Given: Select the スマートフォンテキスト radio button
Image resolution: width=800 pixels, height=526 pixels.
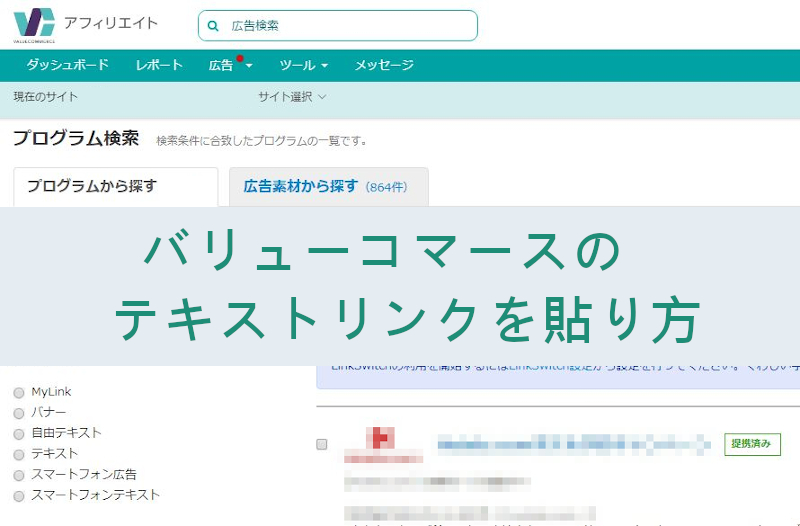Looking at the screenshot, I should tap(19, 496).
